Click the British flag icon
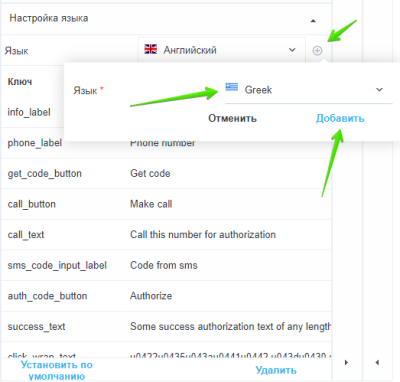The width and height of the screenshot is (400, 382). [151, 49]
